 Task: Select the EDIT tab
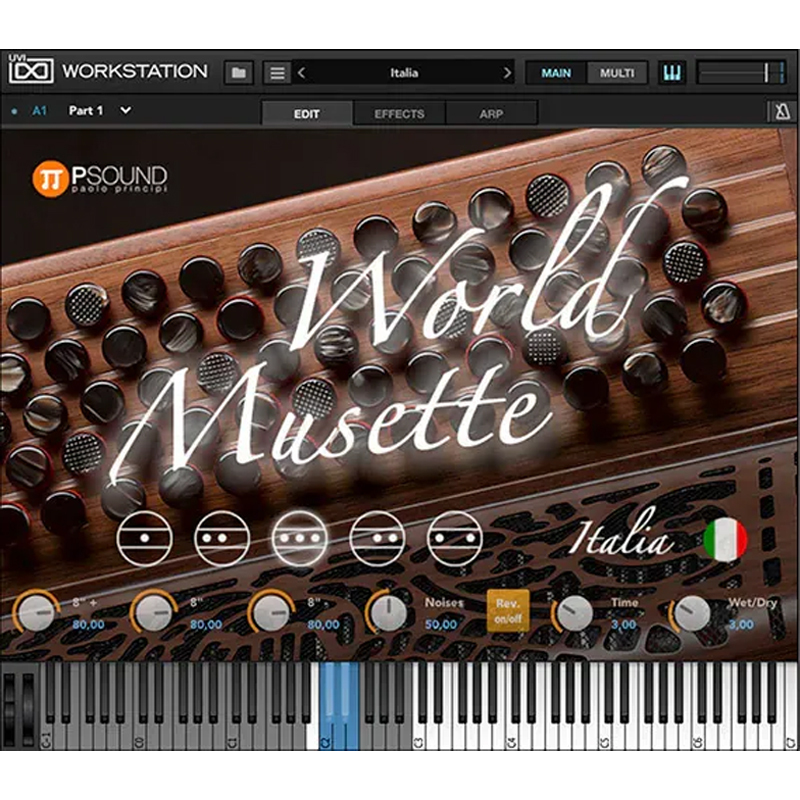(307, 114)
